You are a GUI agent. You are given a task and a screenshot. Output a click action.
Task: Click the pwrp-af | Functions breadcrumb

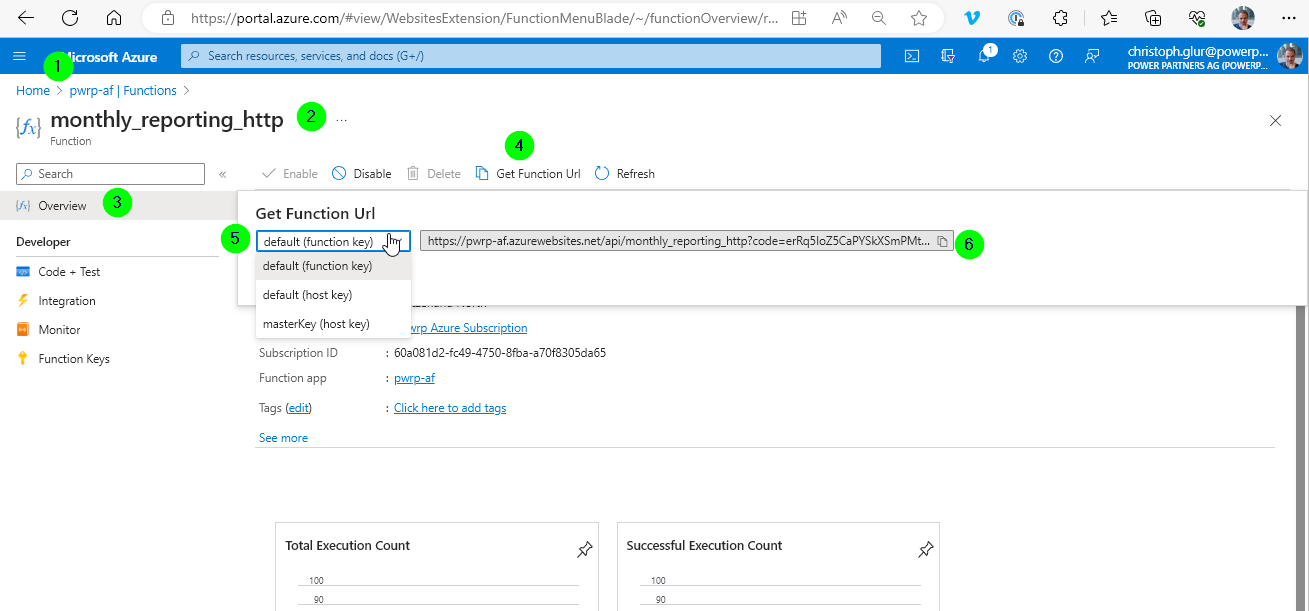123,90
